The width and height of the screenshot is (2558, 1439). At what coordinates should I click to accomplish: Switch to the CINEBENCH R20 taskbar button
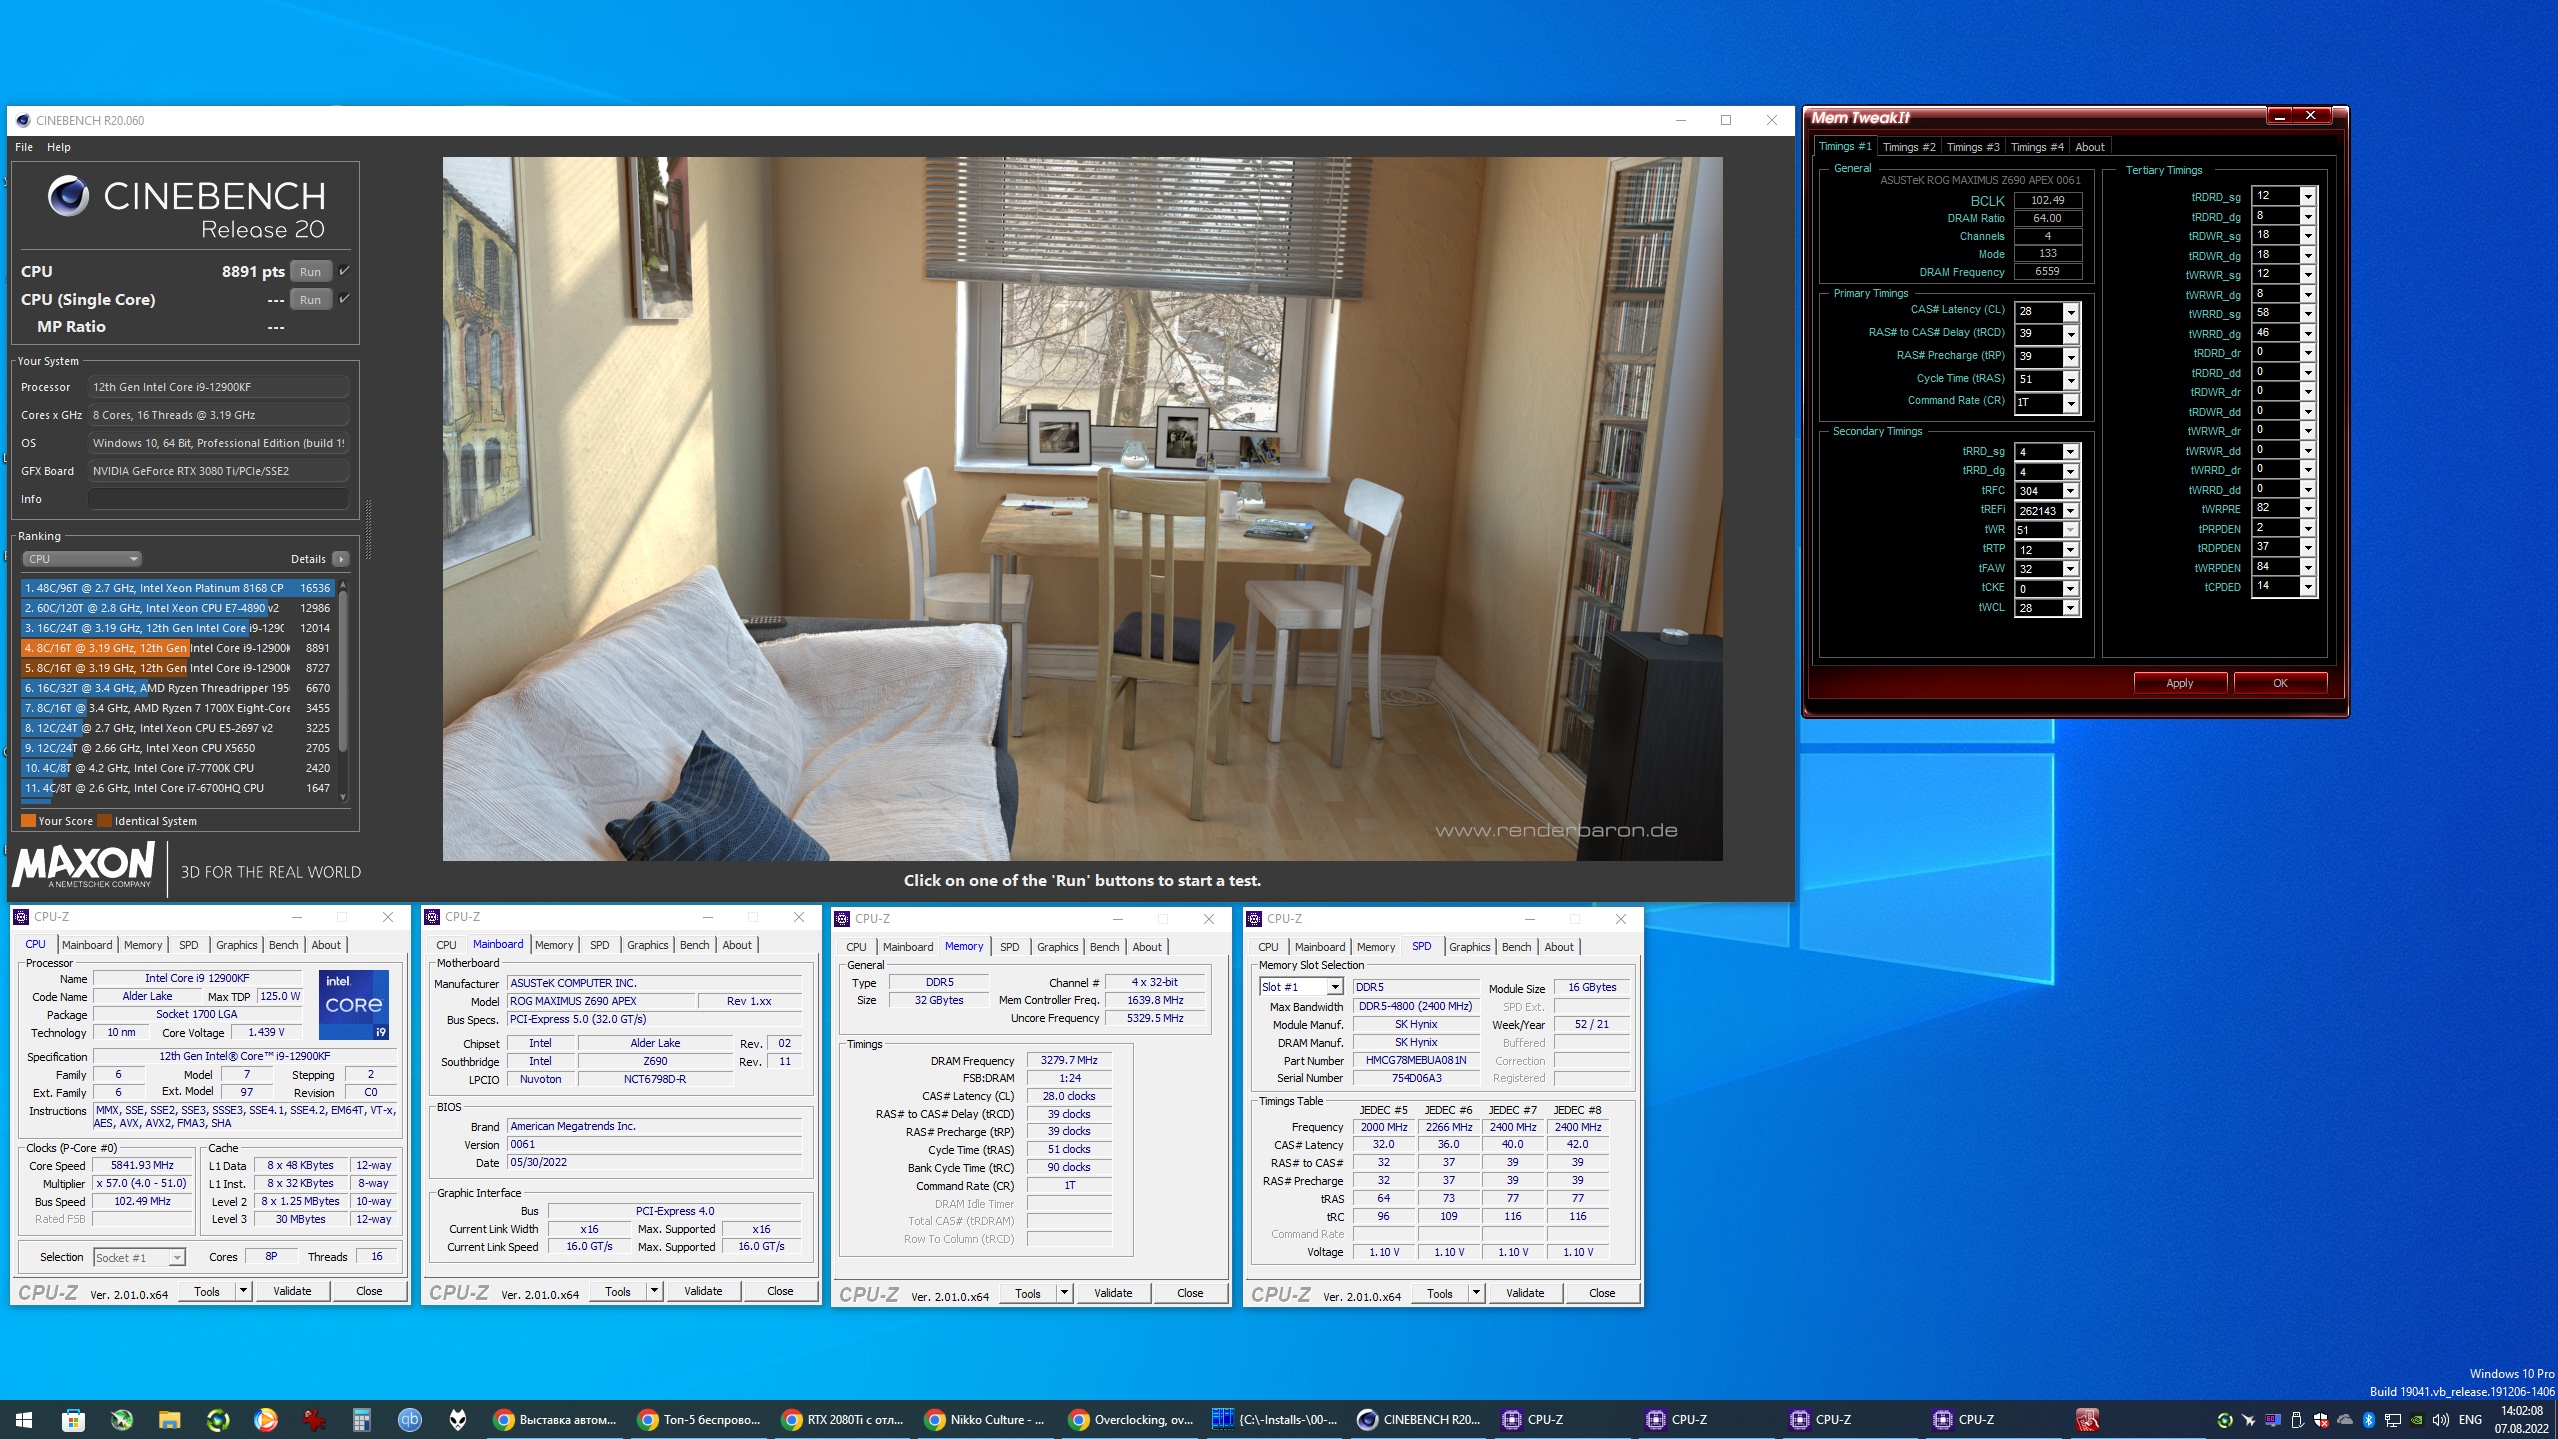point(1419,1419)
